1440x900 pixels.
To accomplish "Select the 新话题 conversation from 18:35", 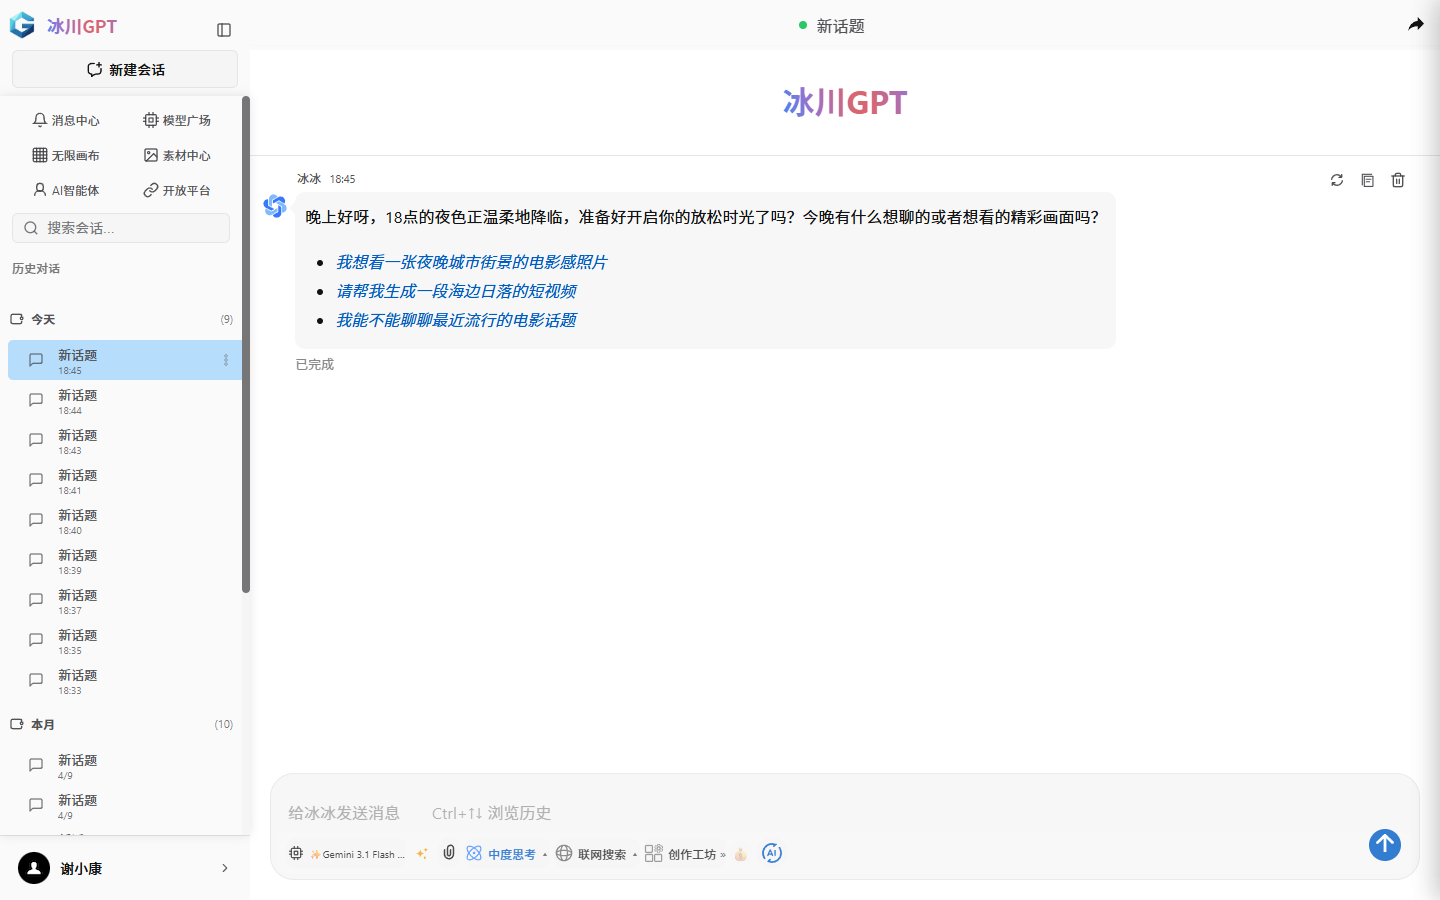I will coord(125,641).
